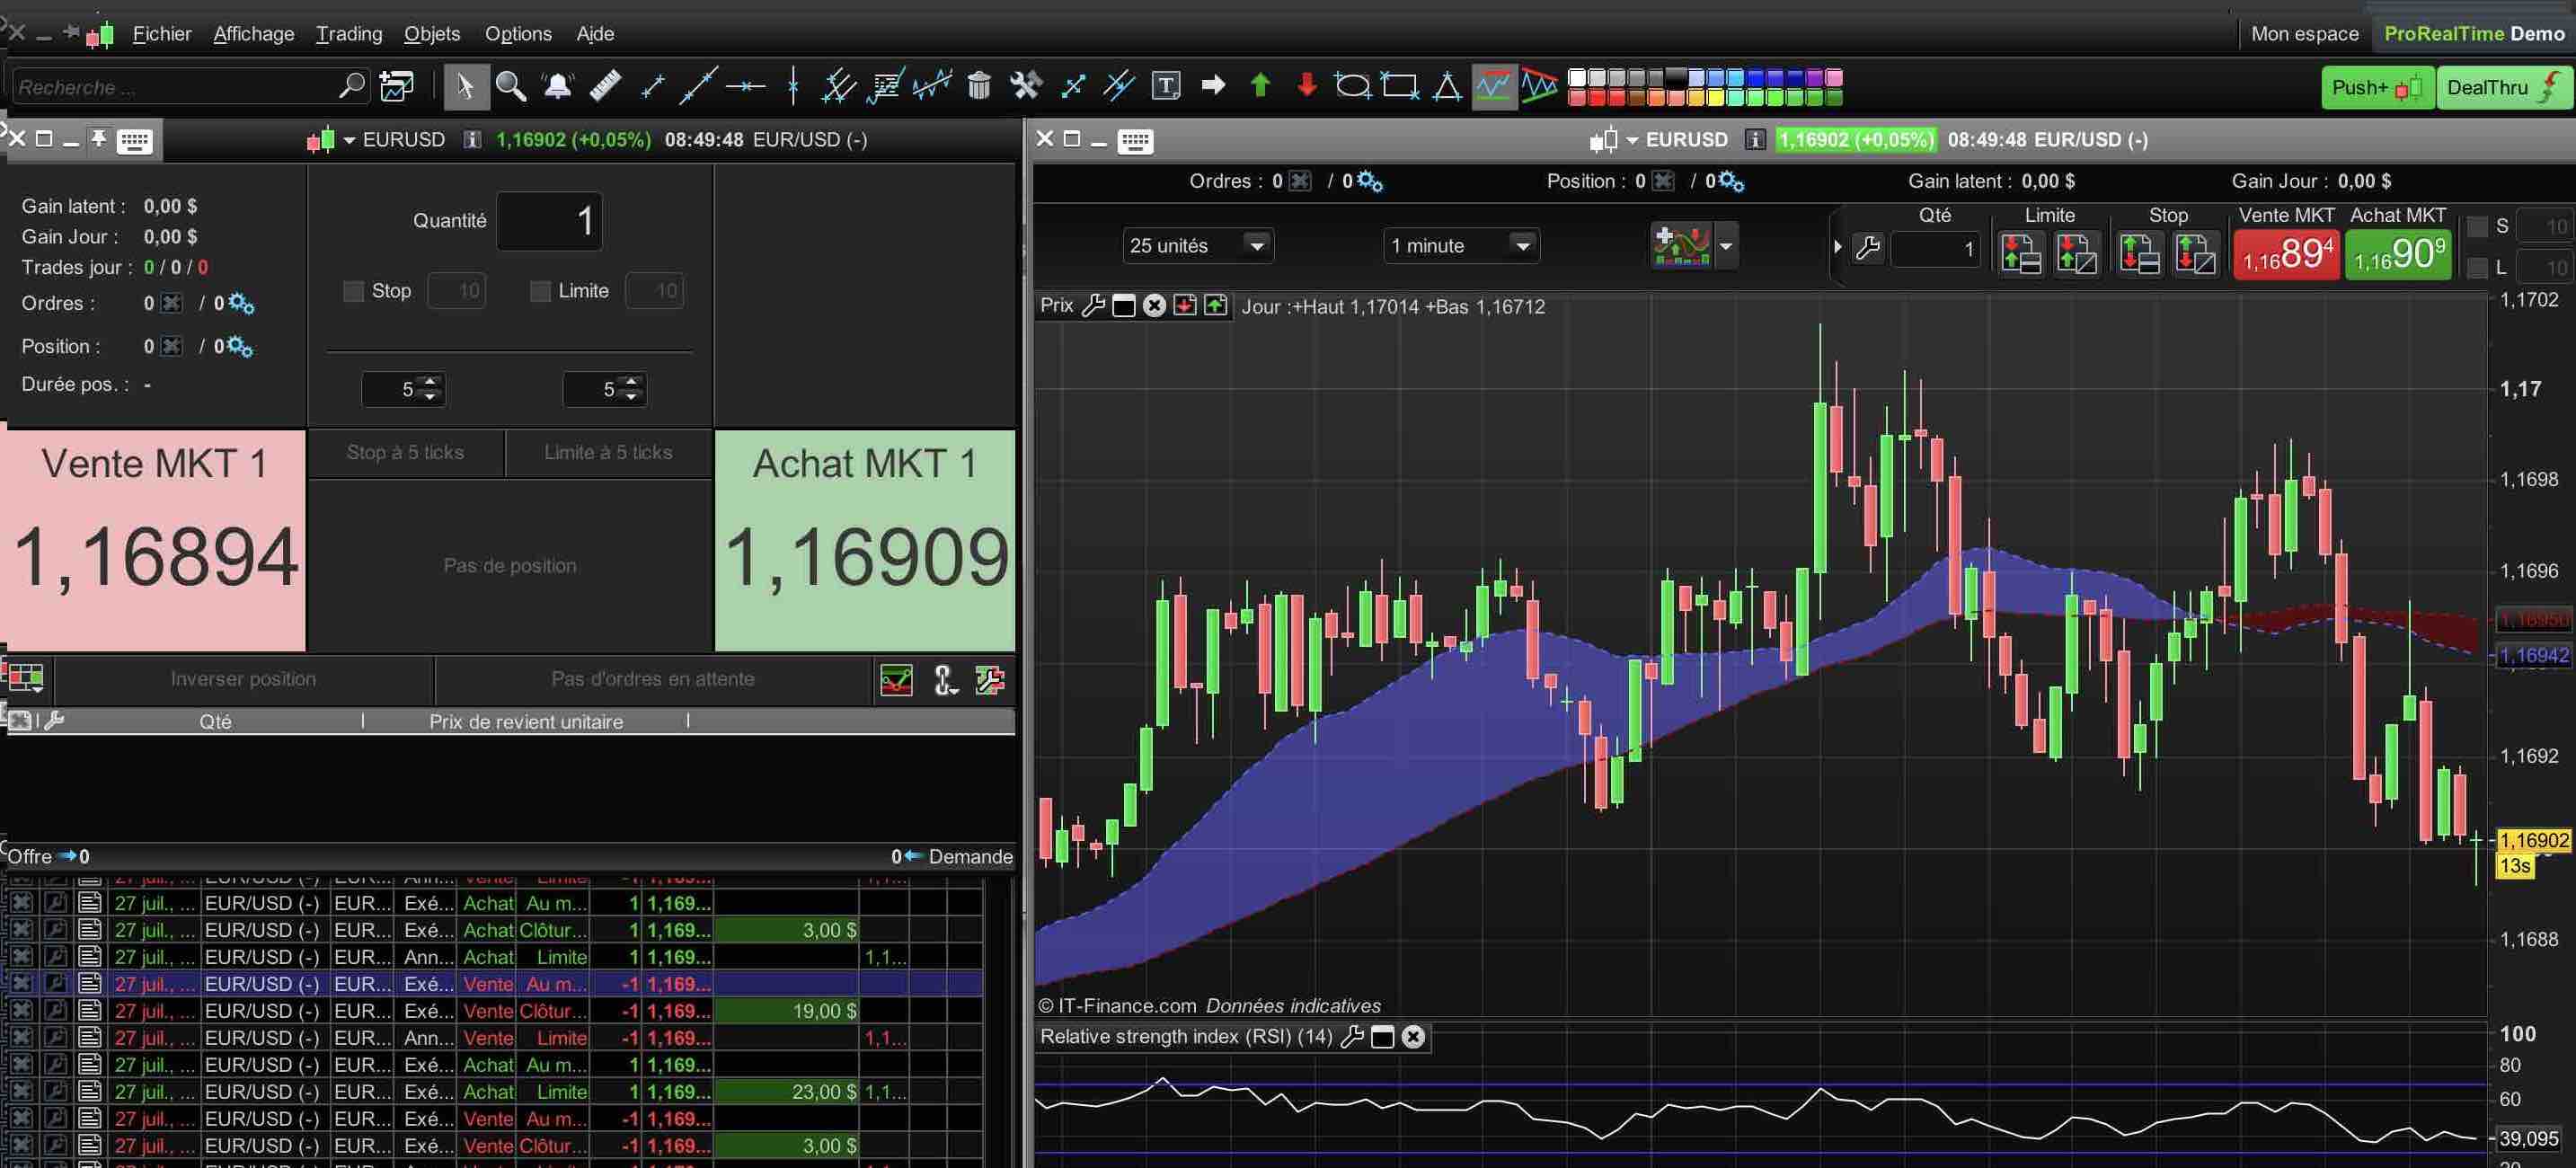
Task: Select the green up arrow tool
Action: click(x=1260, y=86)
